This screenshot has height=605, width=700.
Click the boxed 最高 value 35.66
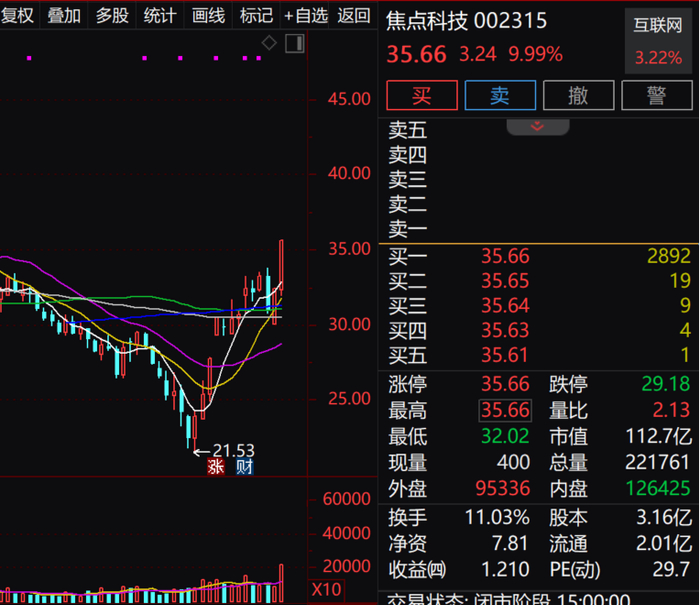505,410
